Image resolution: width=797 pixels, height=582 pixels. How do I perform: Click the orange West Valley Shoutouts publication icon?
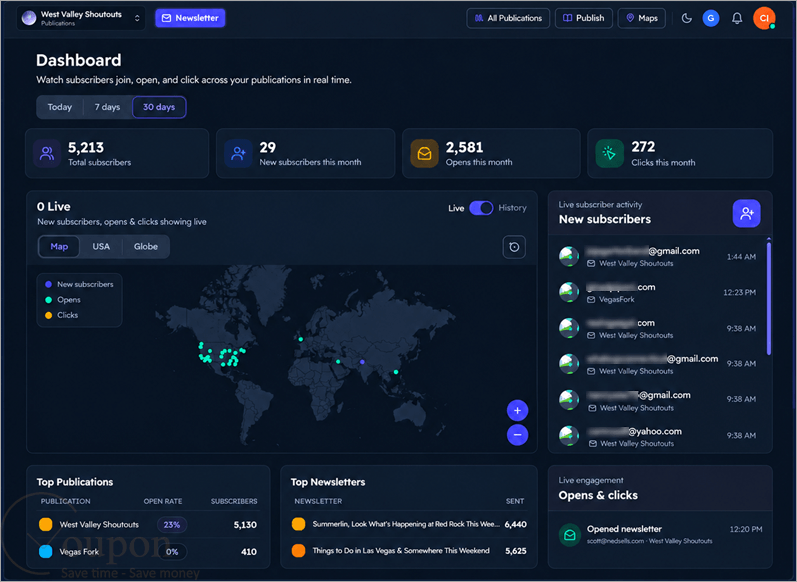coord(46,525)
